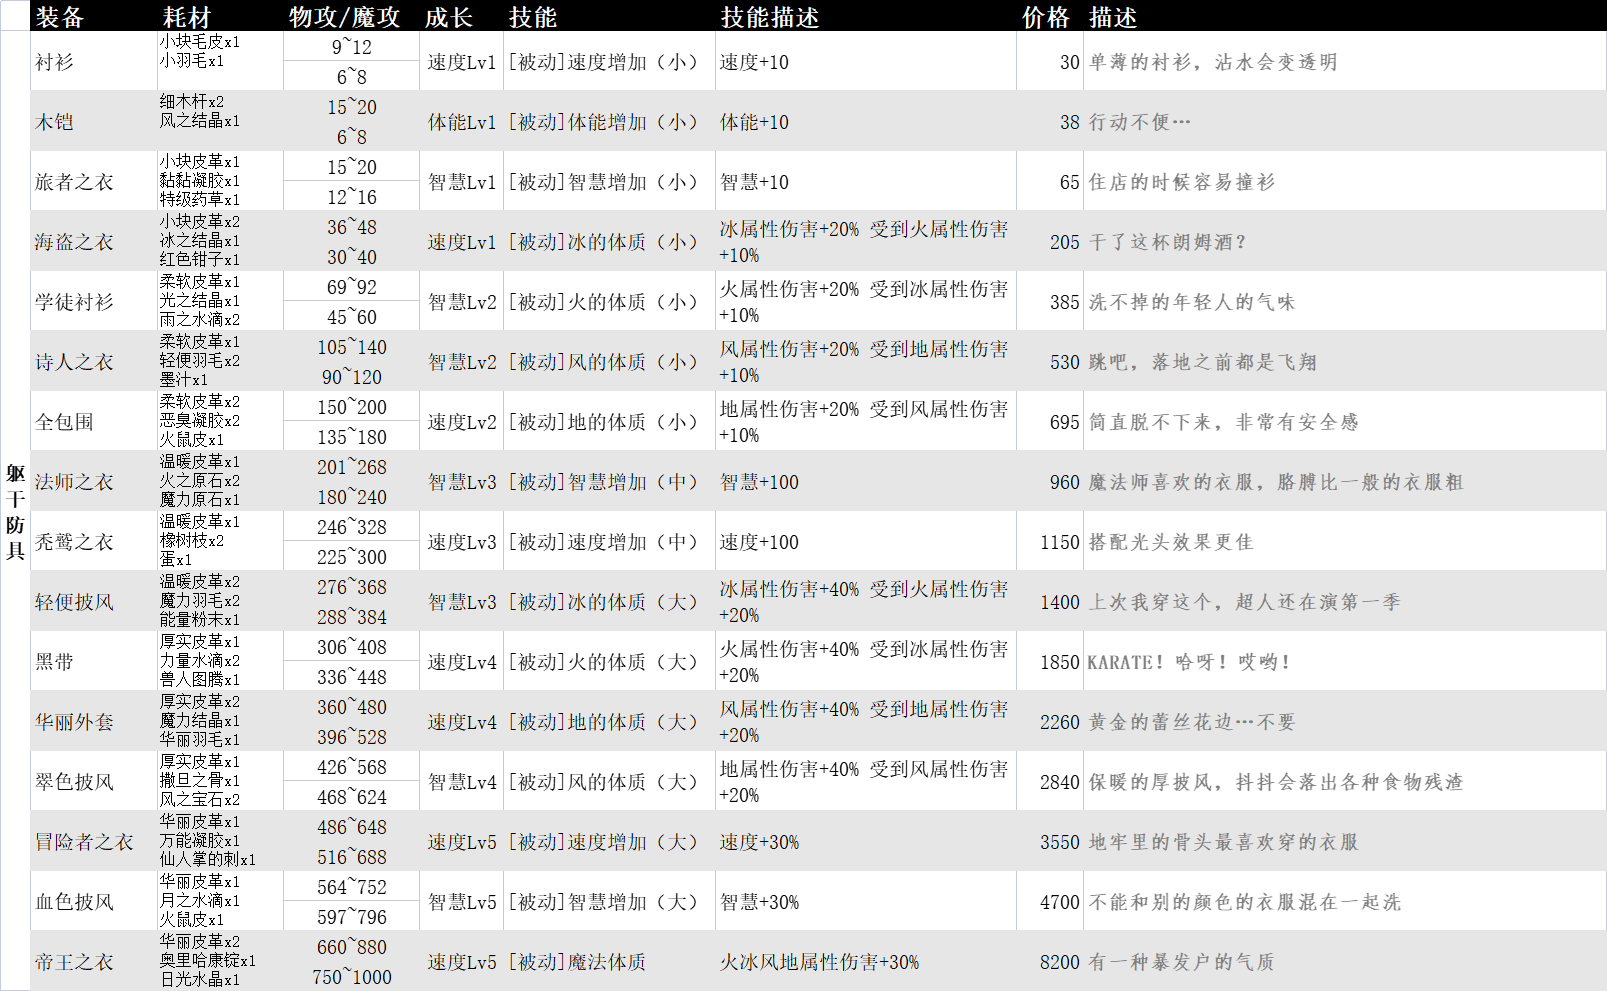The height and width of the screenshot is (991, 1607).
Task: Select the value 201~268 cell
Action: point(351,466)
